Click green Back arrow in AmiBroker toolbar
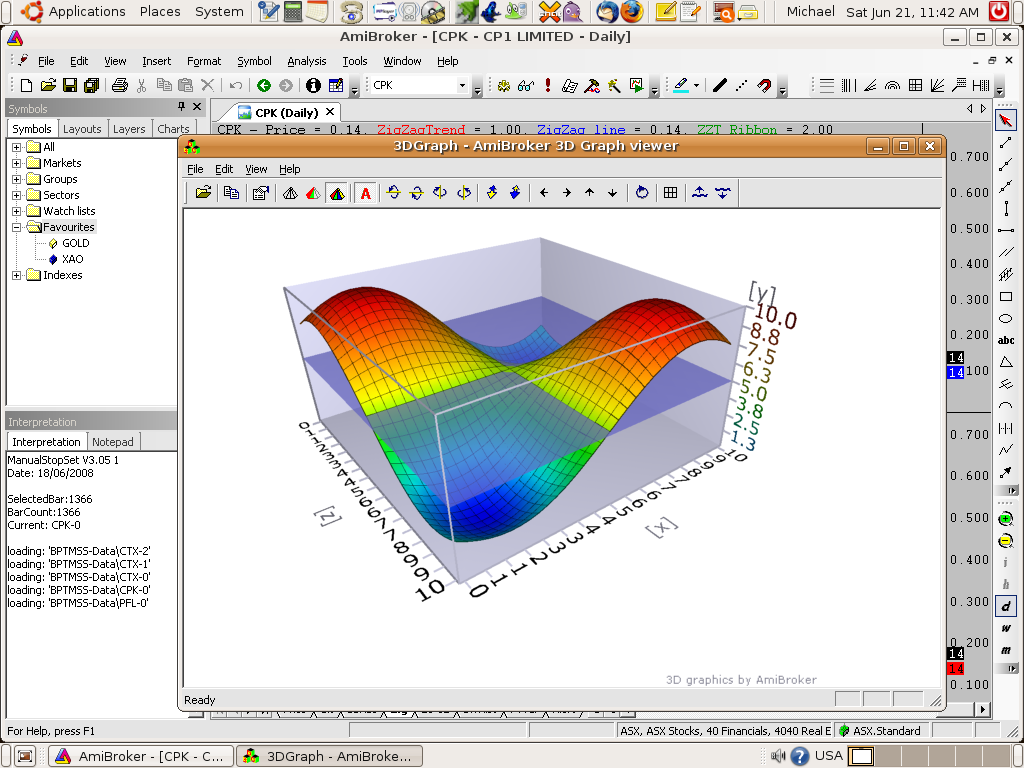The height and width of the screenshot is (768, 1024). (264, 85)
